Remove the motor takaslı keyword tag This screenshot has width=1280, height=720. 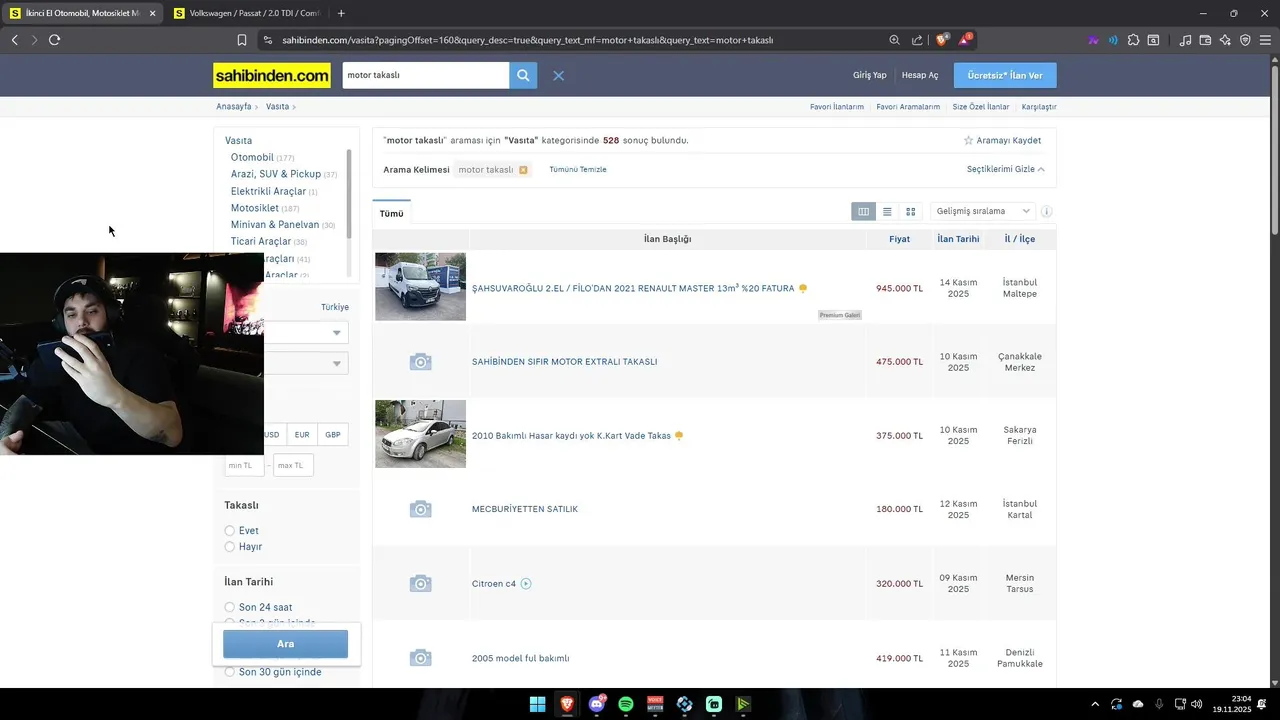523,170
